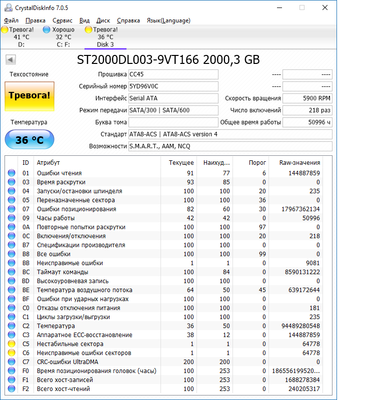
Task: Open the Диск menu
Action: coord(103,20)
